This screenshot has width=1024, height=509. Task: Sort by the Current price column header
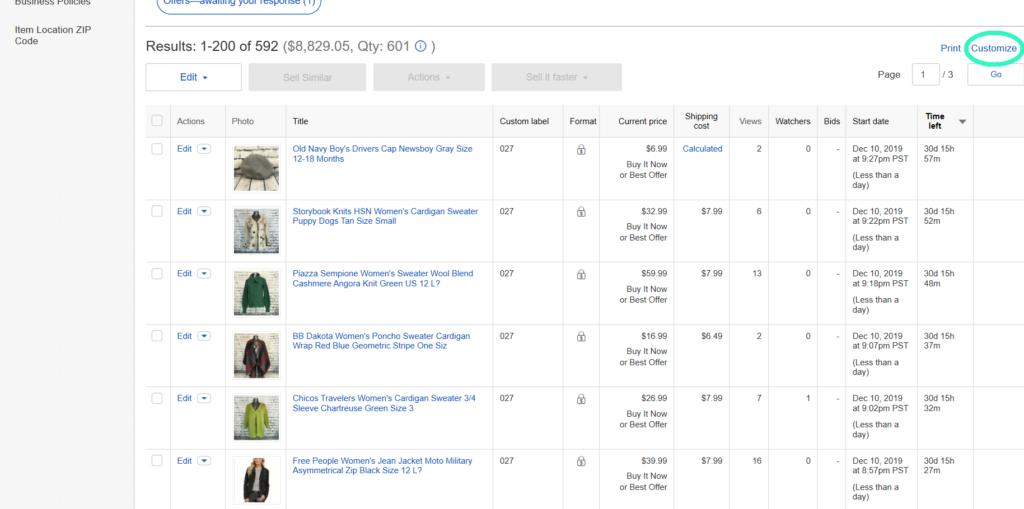pos(643,122)
